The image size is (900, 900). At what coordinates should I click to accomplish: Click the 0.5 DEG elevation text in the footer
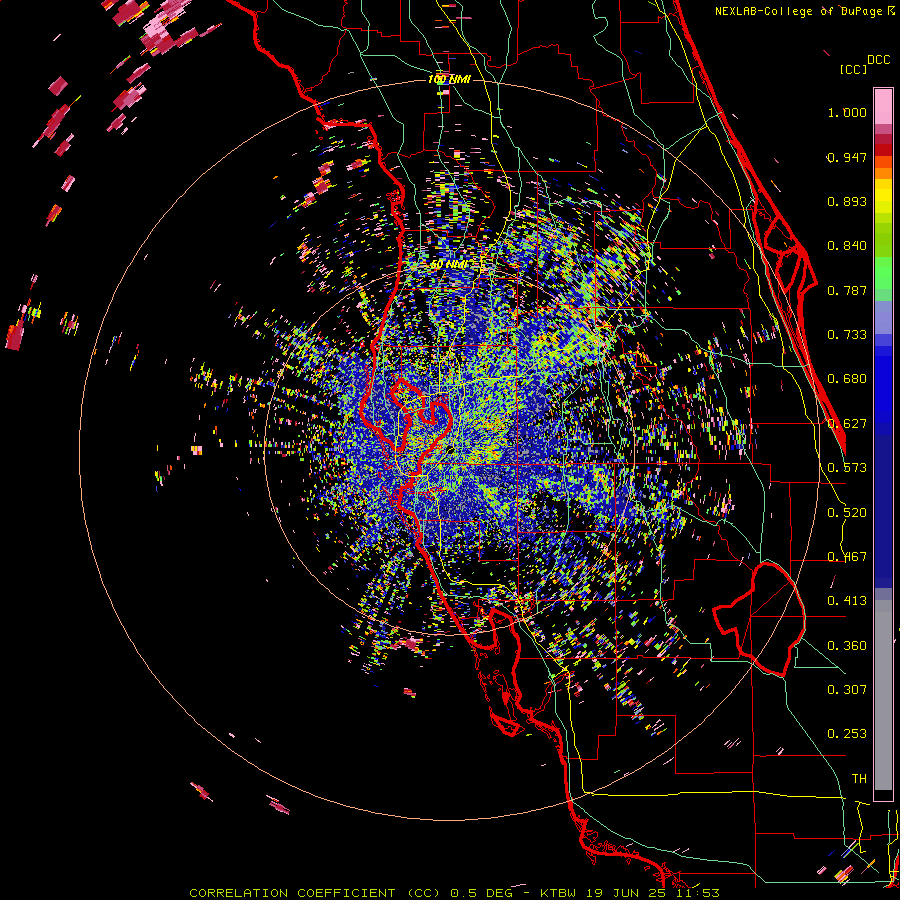pyautogui.click(x=481, y=893)
